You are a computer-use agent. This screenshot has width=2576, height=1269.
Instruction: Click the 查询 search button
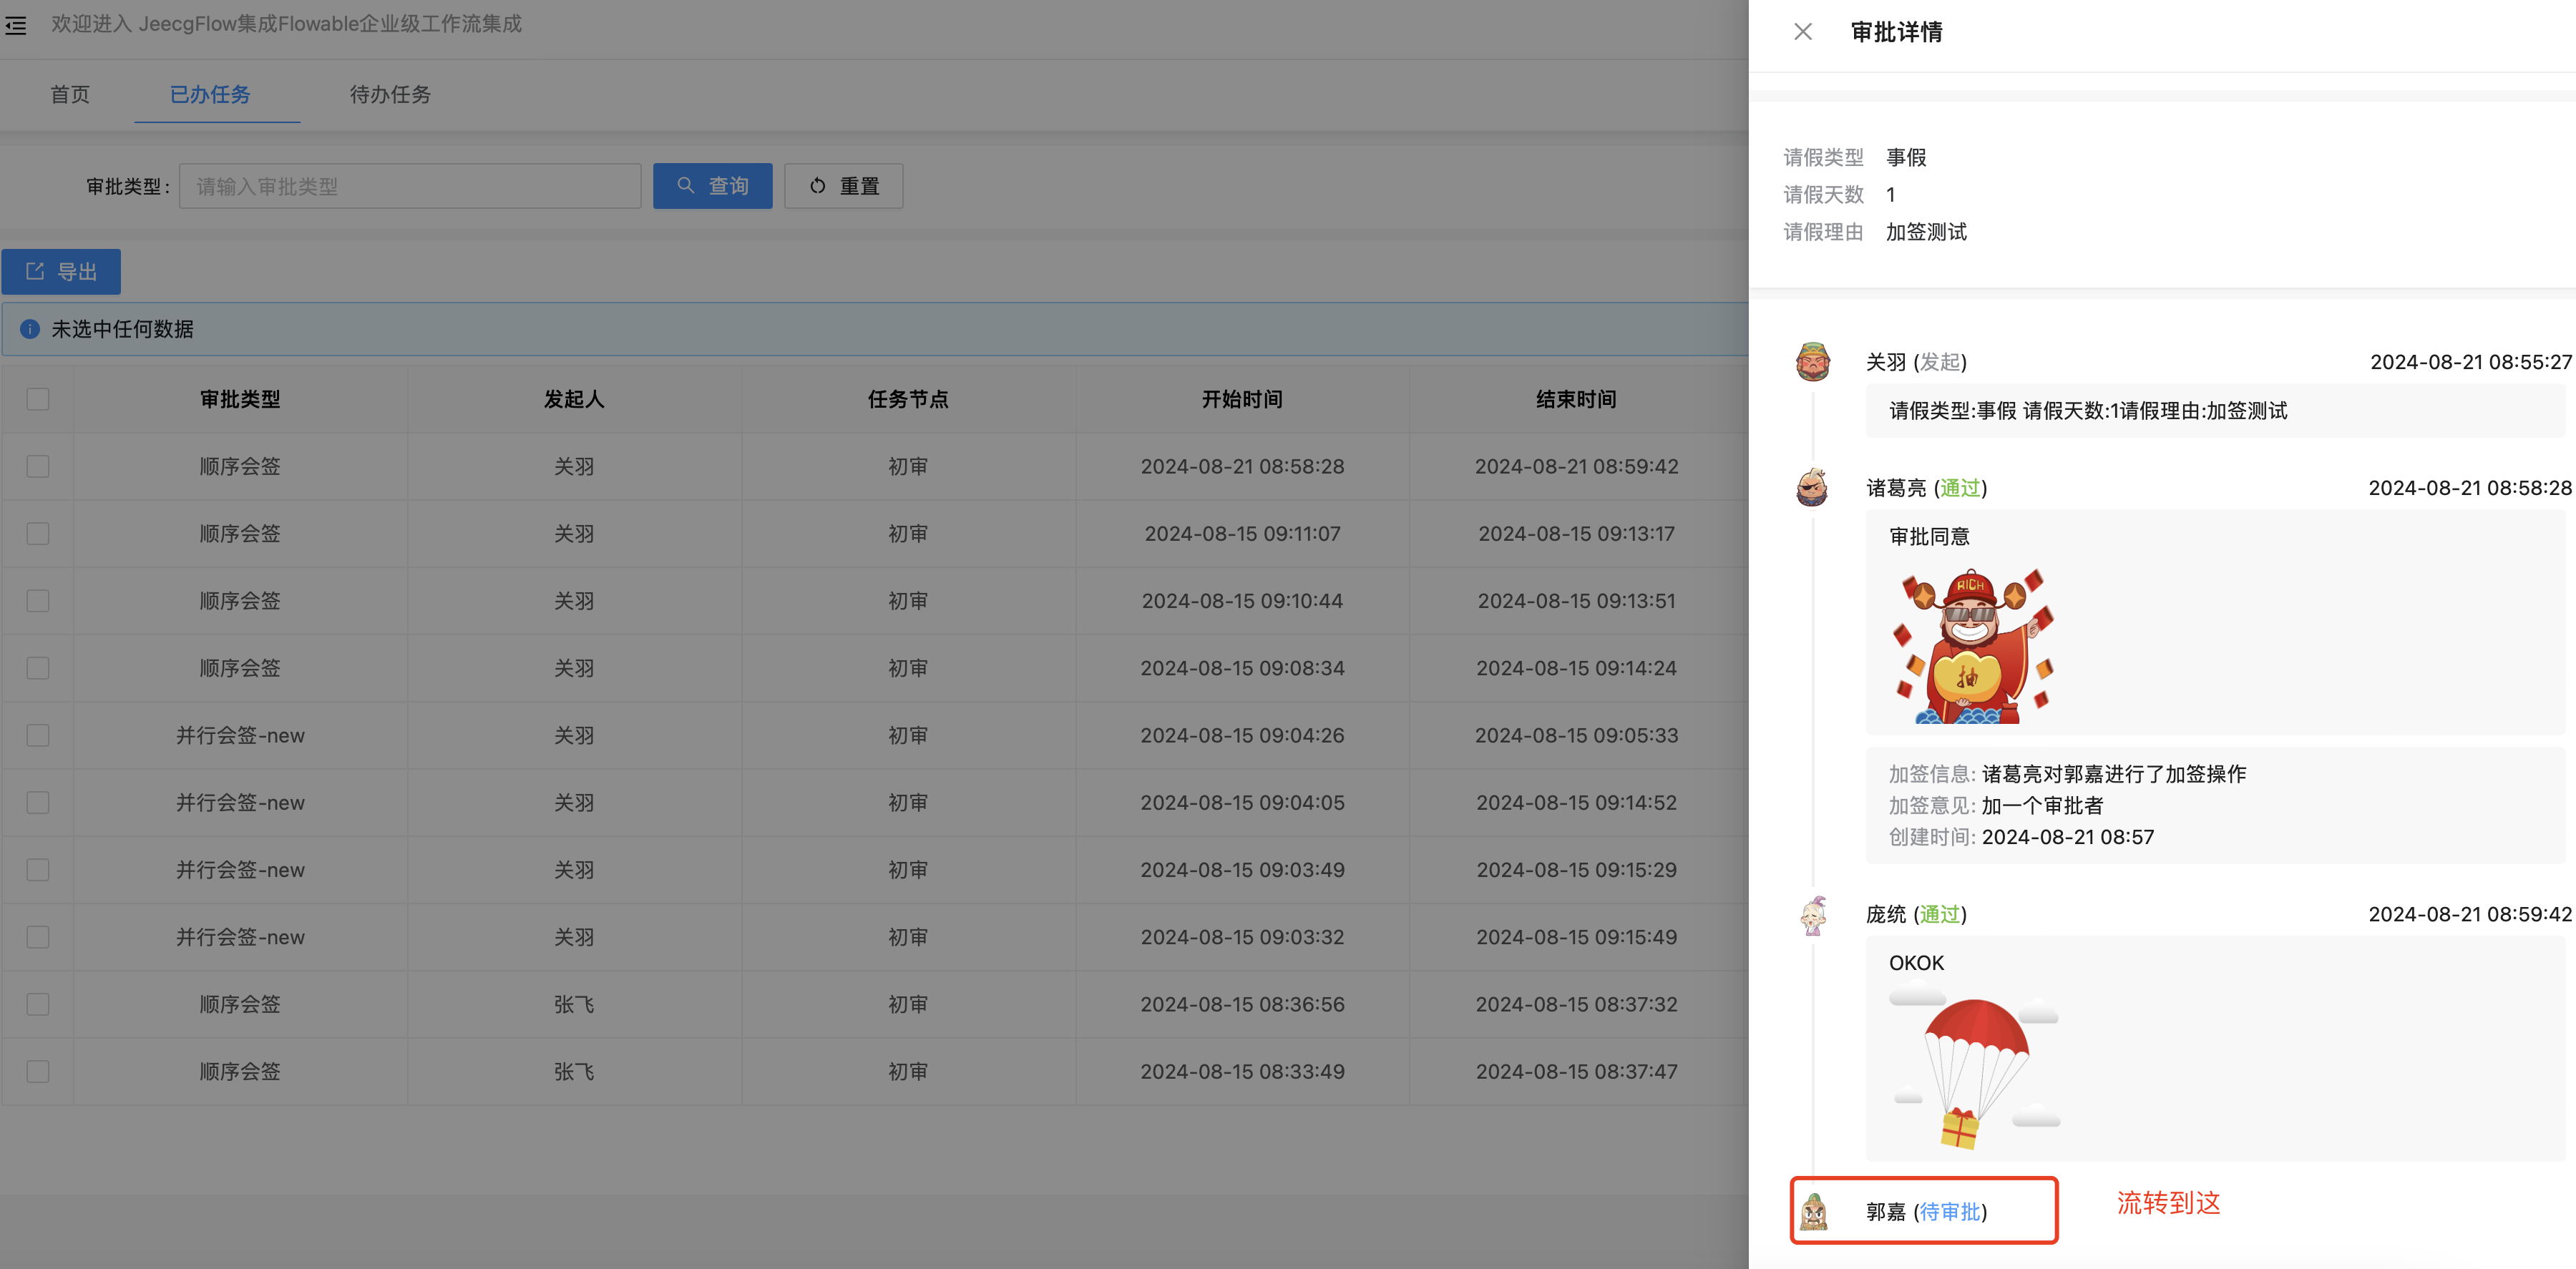click(712, 186)
